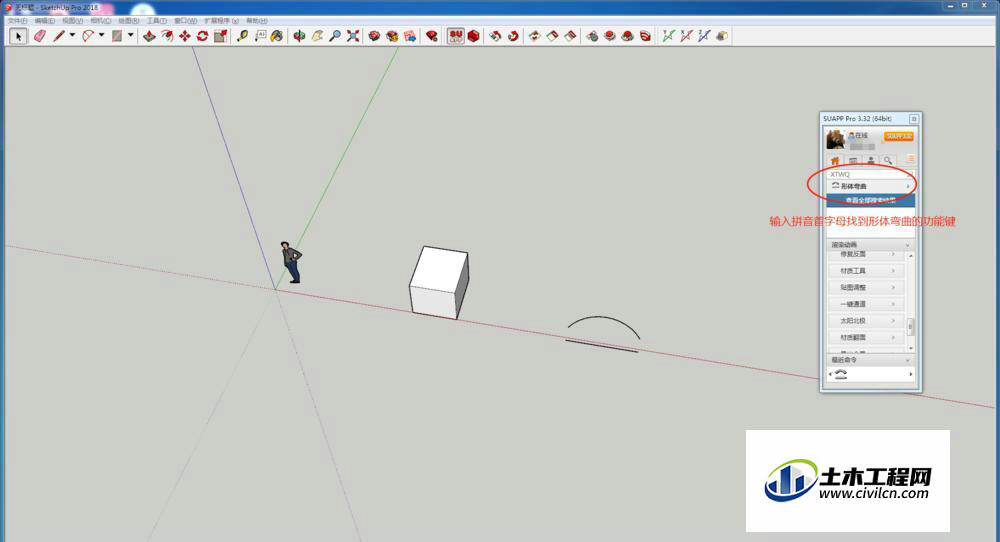Click the Zoom Extents tool
The height and width of the screenshot is (542, 1000).
[353, 36]
